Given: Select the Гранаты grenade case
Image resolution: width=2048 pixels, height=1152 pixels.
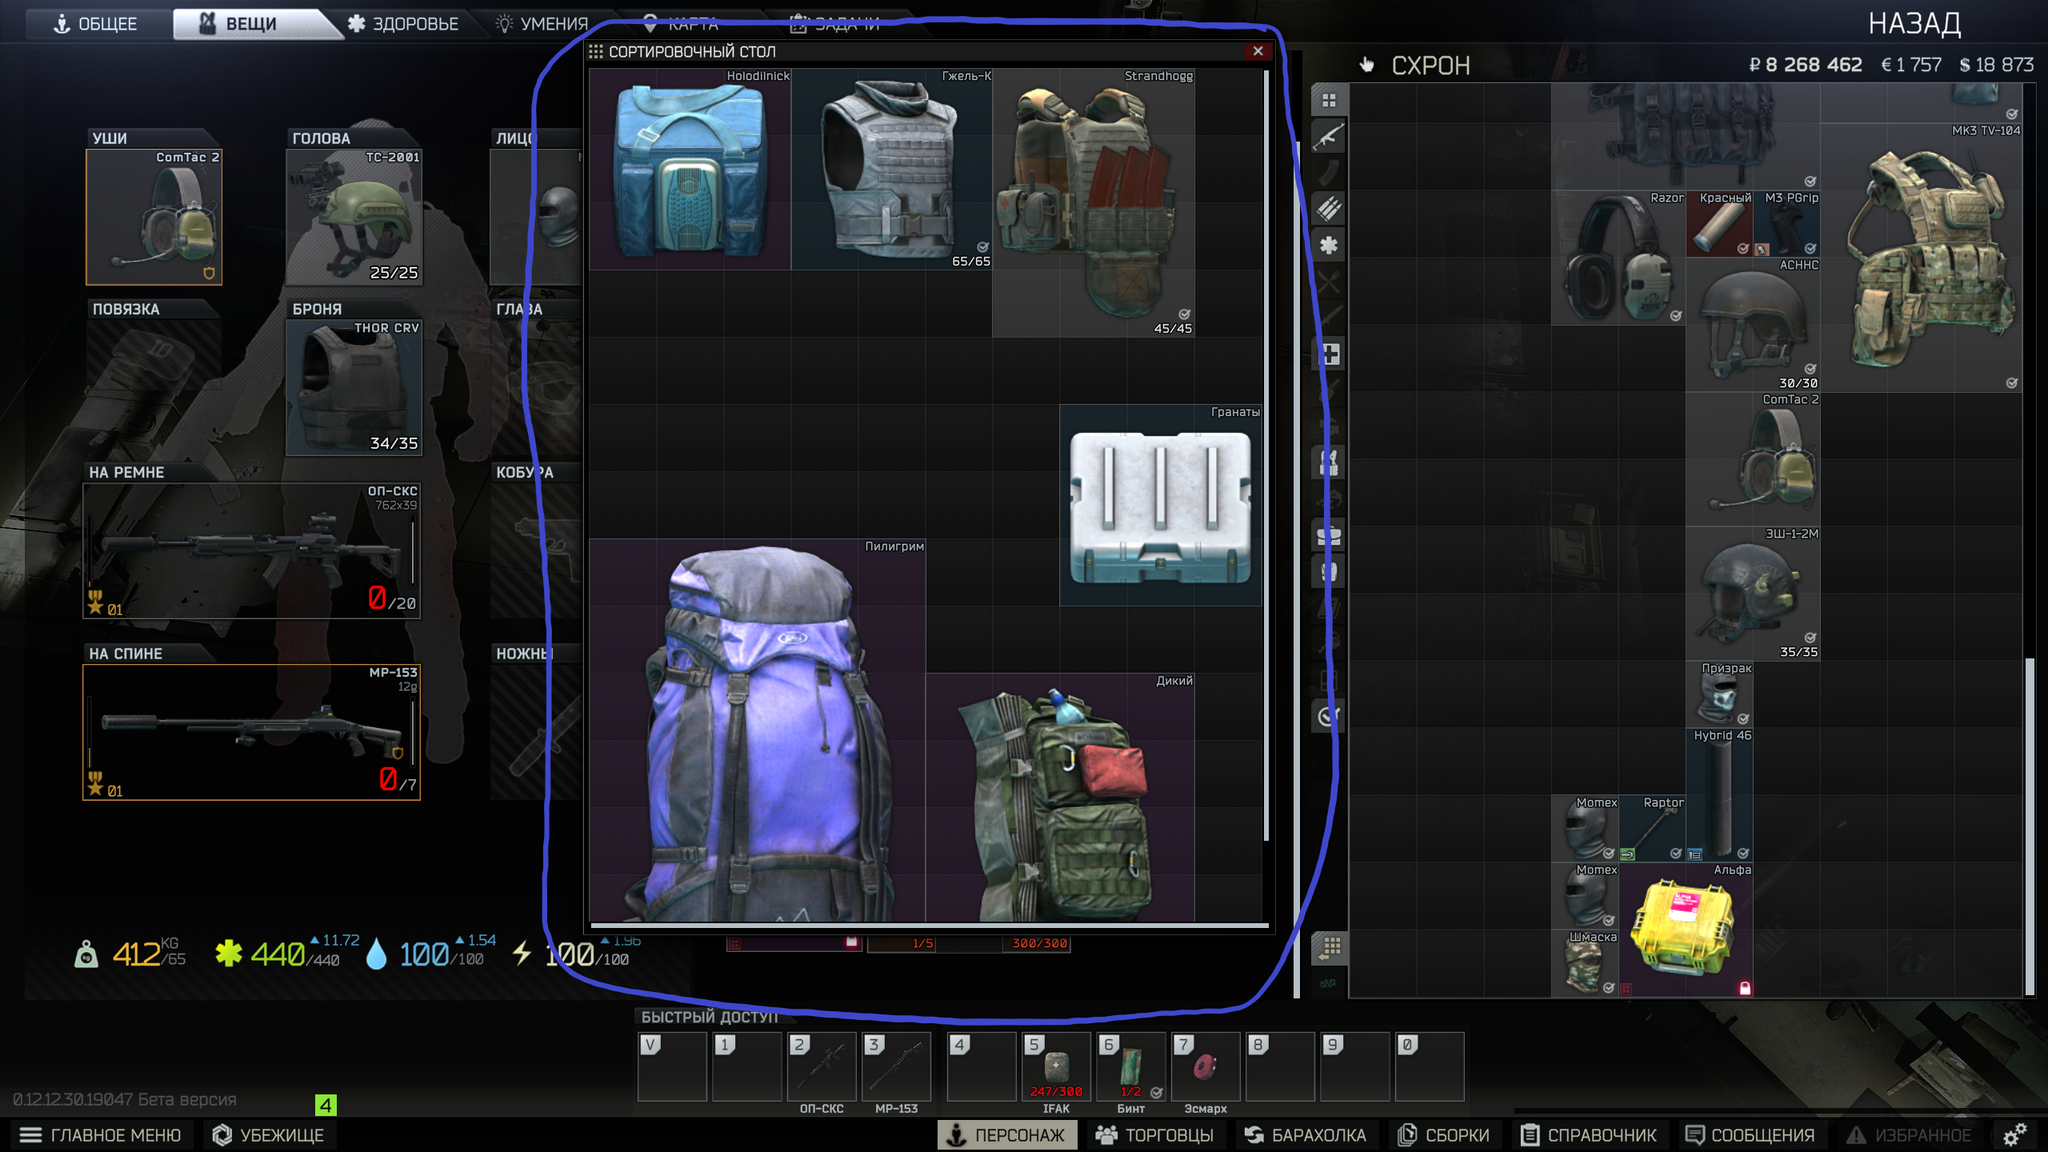Looking at the screenshot, I should click(x=1160, y=505).
